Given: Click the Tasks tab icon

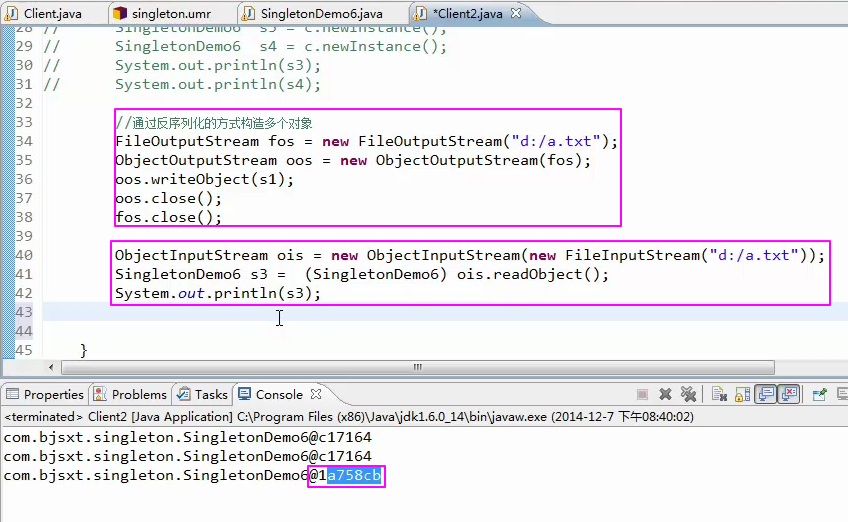Looking at the screenshot, I should pos(183,394).
